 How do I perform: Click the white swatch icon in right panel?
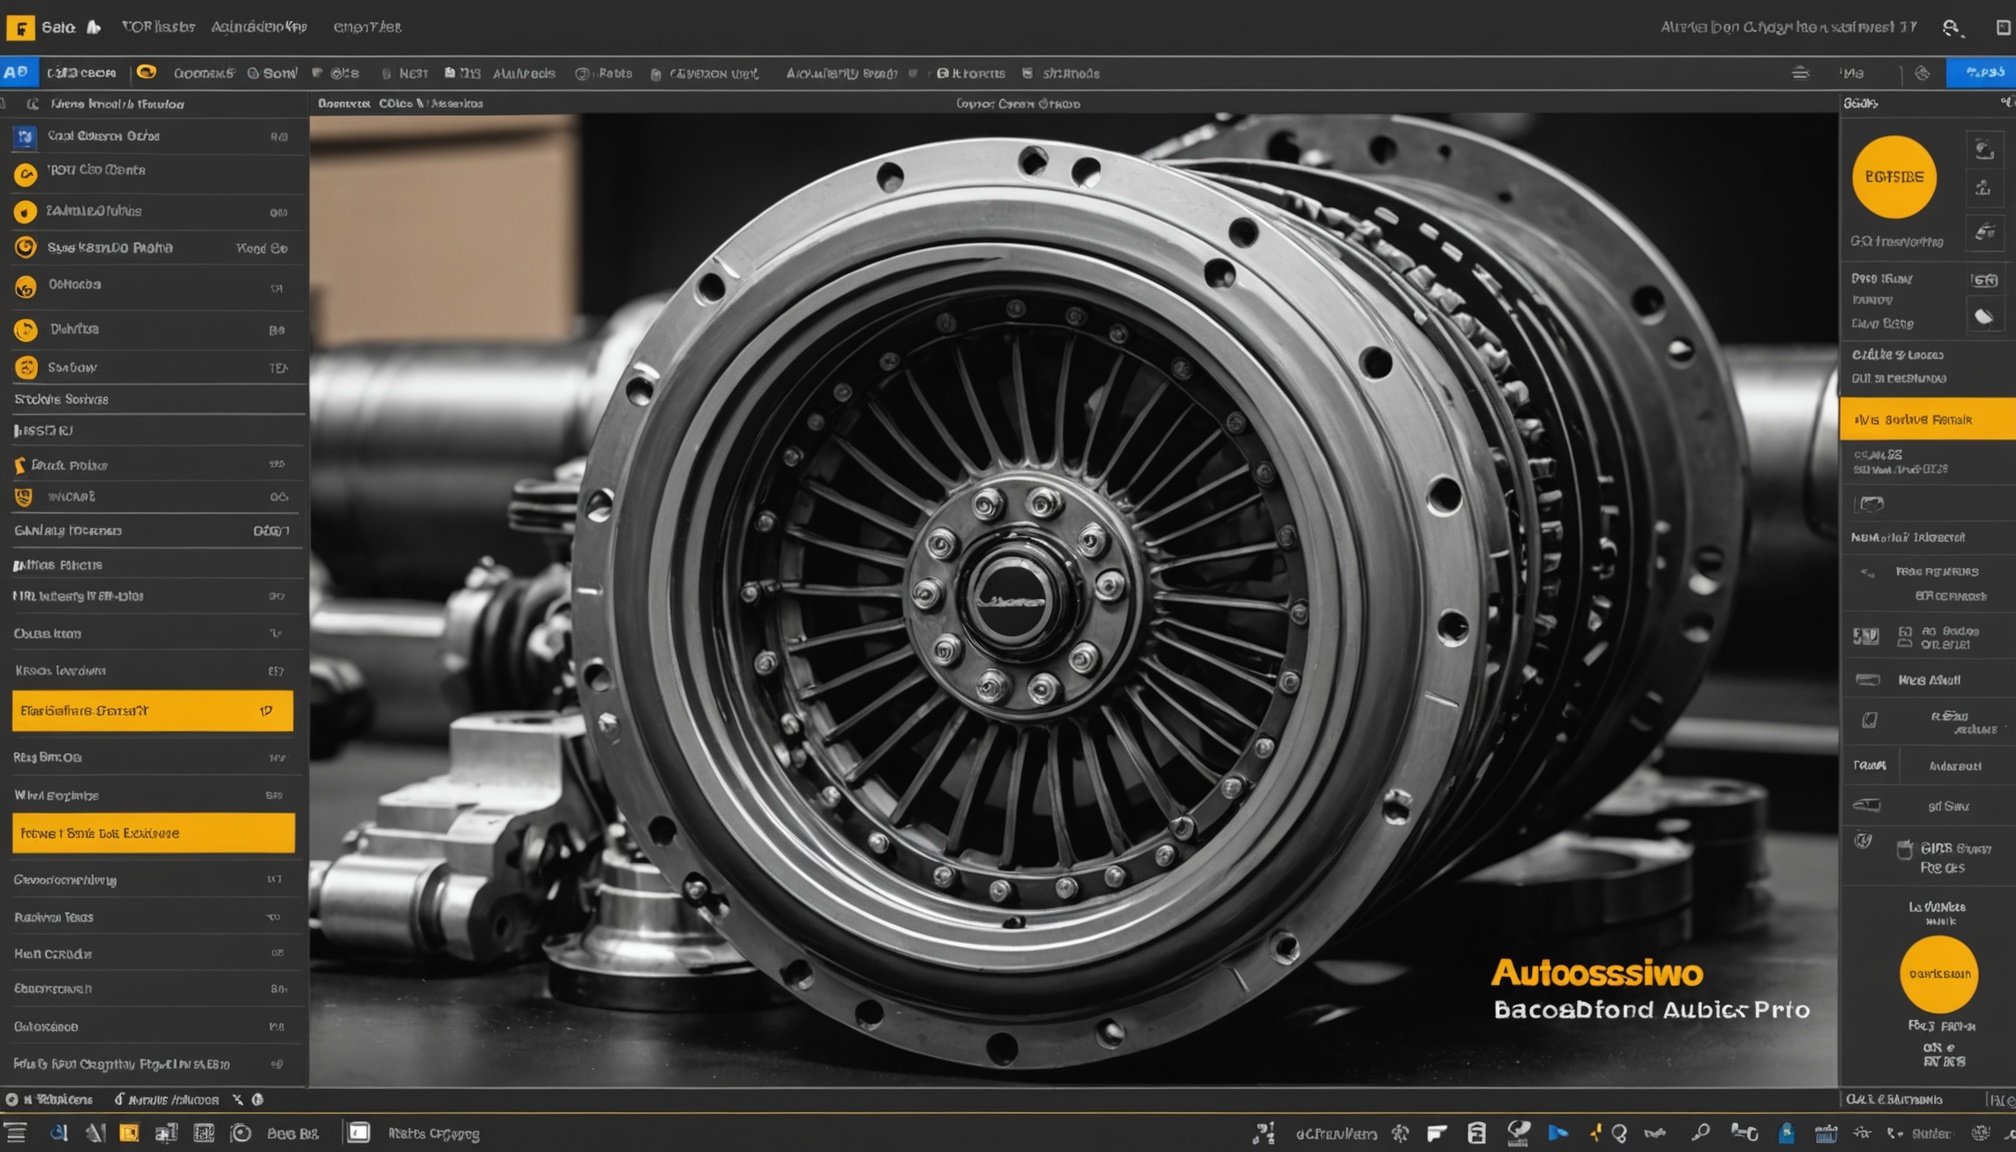tap(1984, 317)
